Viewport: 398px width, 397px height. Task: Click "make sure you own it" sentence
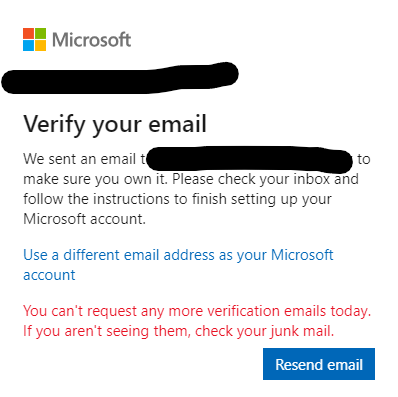[96, 179]
